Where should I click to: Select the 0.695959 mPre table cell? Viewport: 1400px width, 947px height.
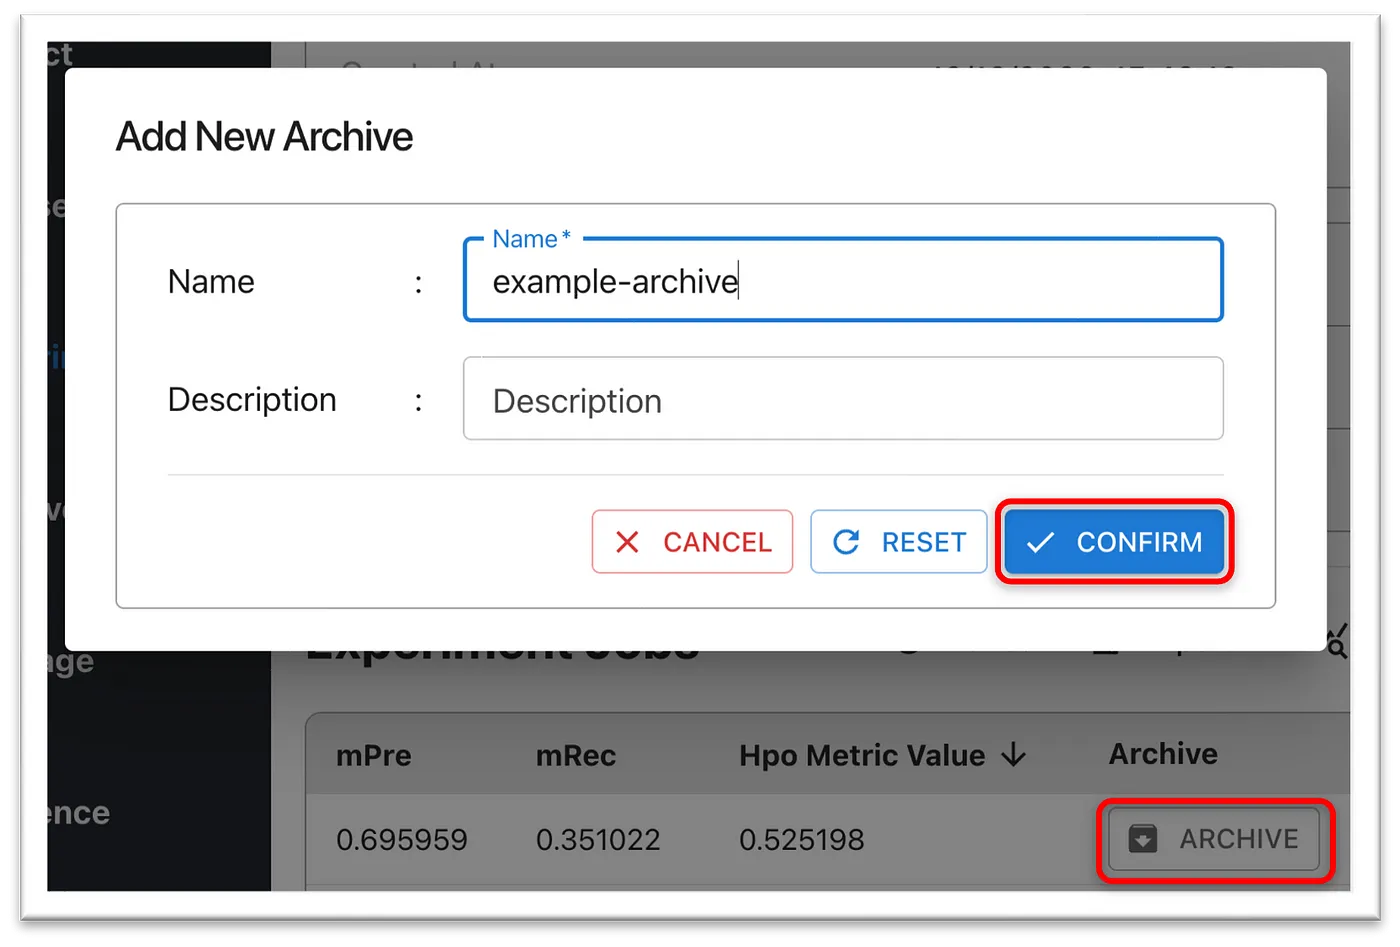pos(401,839)
